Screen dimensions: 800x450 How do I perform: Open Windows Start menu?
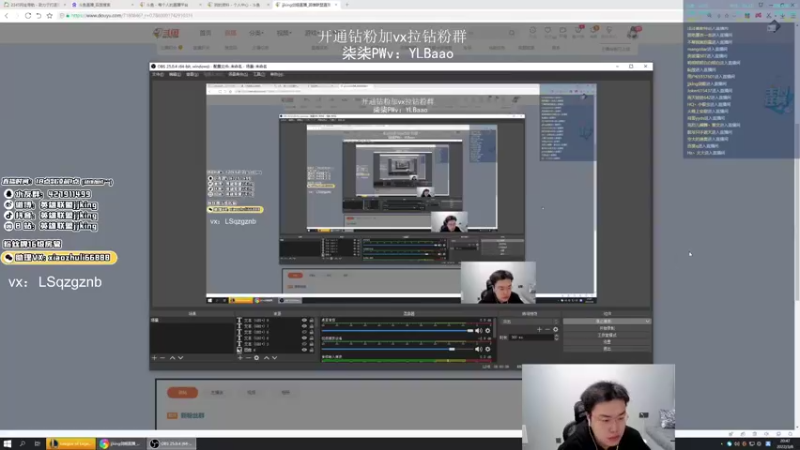(7, 444)
